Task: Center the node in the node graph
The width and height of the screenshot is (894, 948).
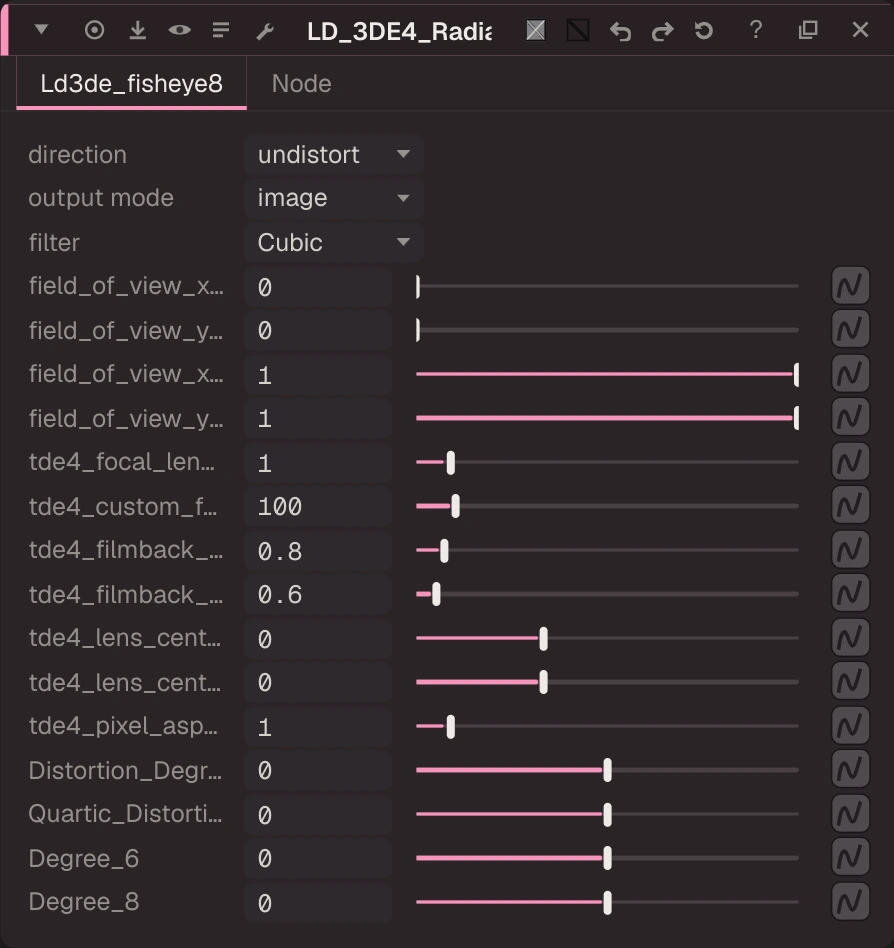Action: (94, 30)
